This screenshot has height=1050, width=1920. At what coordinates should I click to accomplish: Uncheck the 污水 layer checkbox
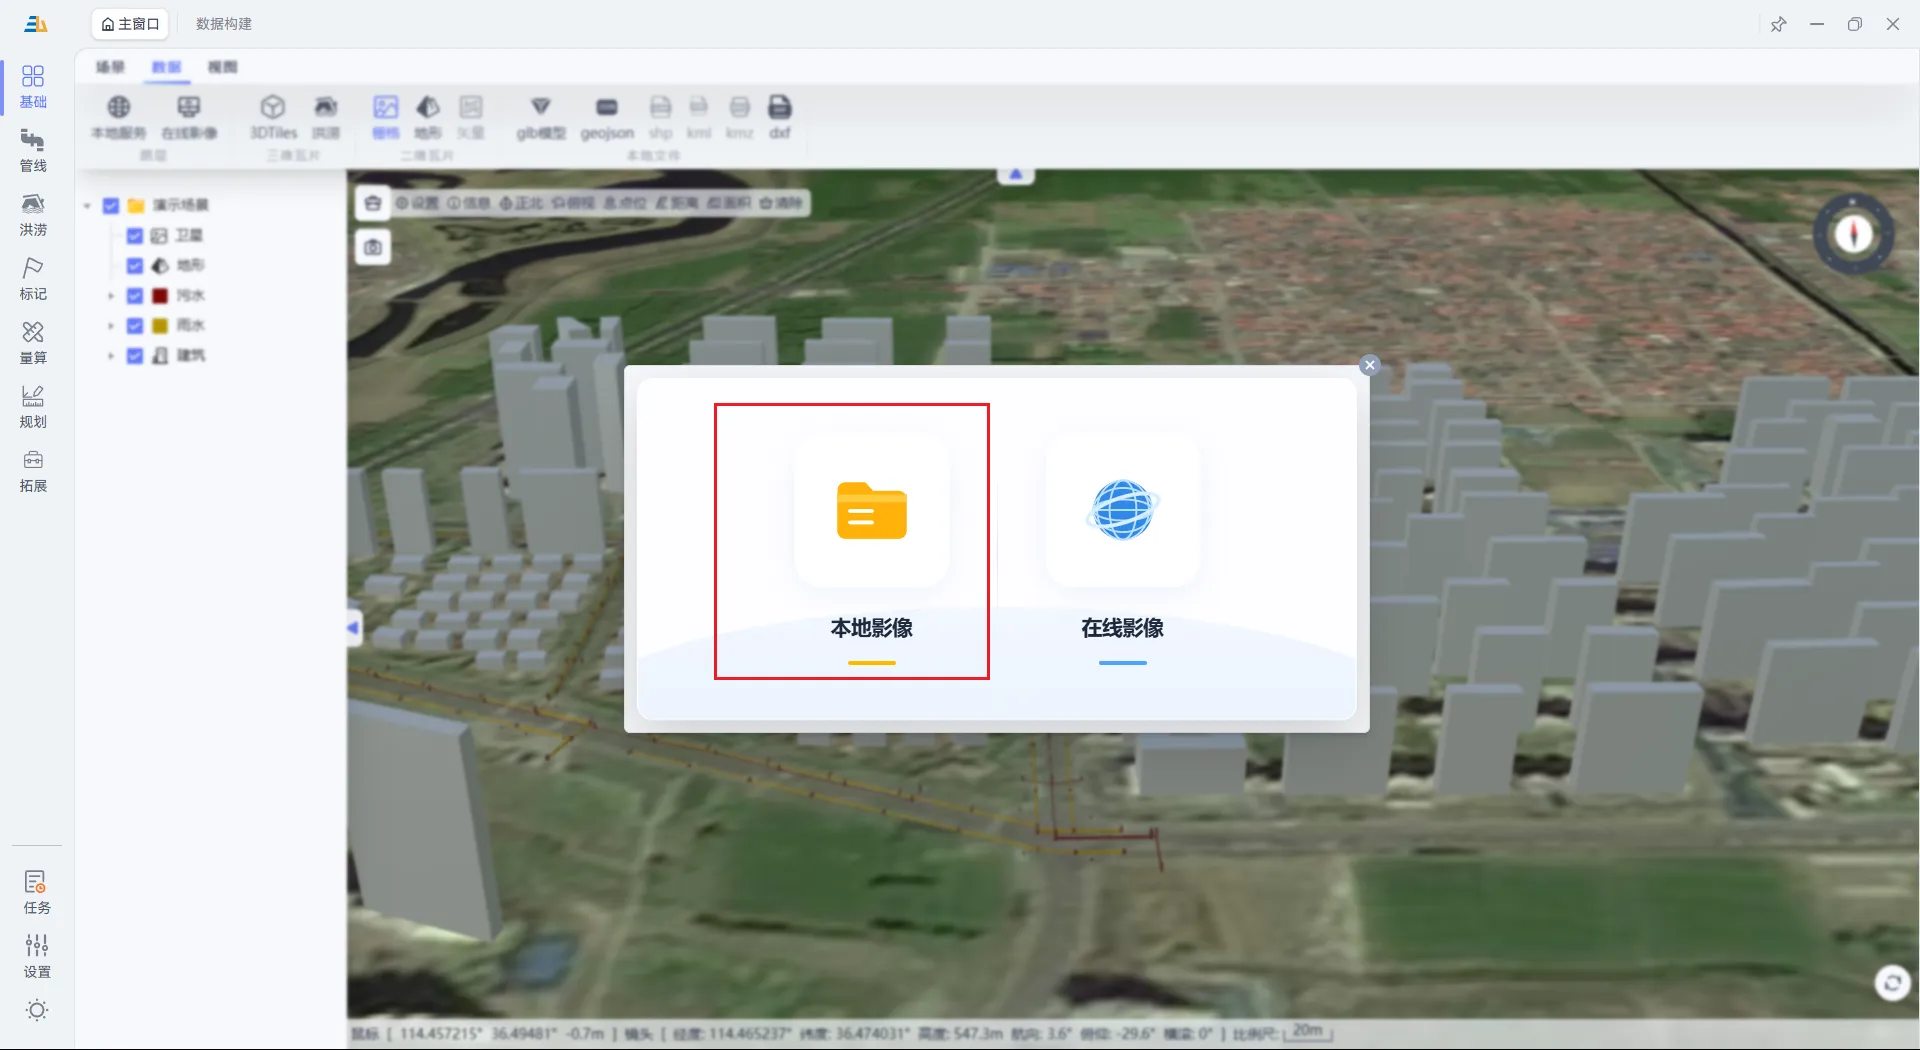point(135,295)
